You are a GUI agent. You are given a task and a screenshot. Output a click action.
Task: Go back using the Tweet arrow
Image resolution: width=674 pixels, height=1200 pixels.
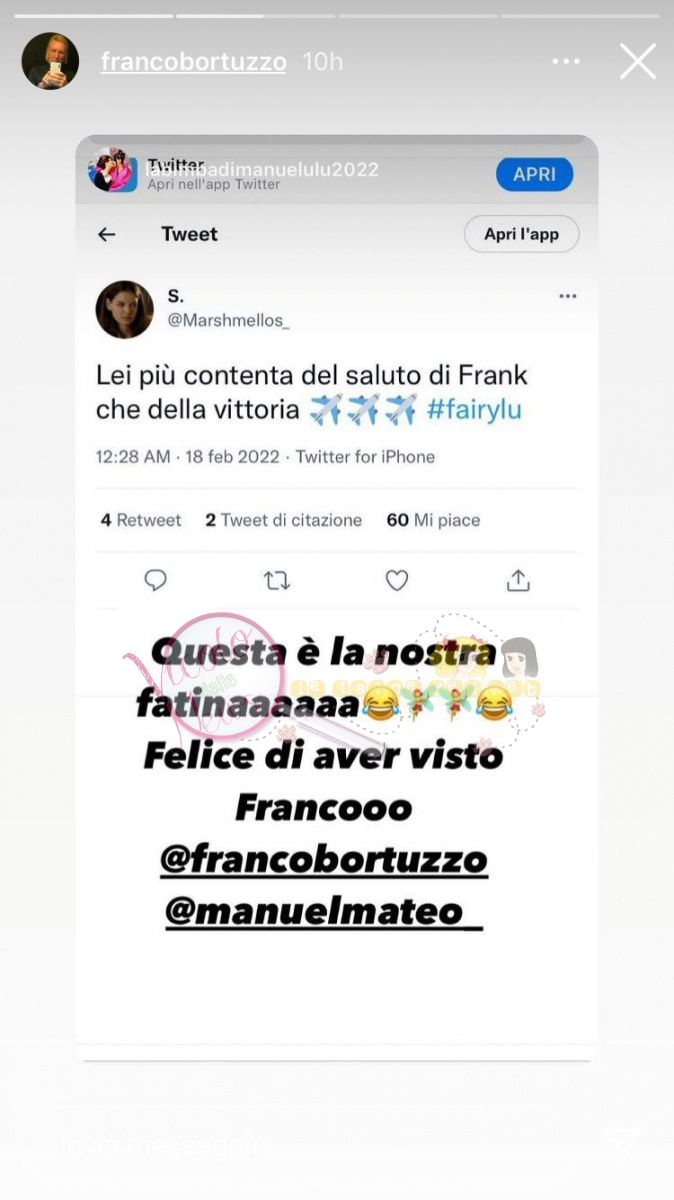pos(106,234)
